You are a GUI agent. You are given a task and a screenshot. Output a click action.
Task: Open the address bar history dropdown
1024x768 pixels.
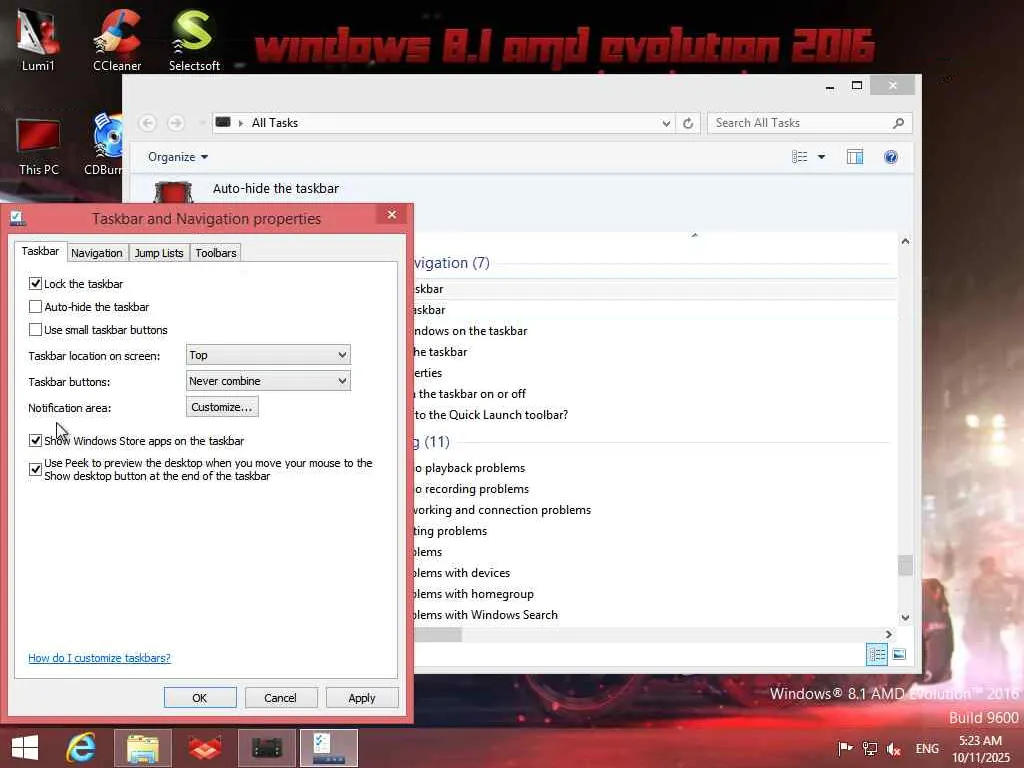point(666,123)
